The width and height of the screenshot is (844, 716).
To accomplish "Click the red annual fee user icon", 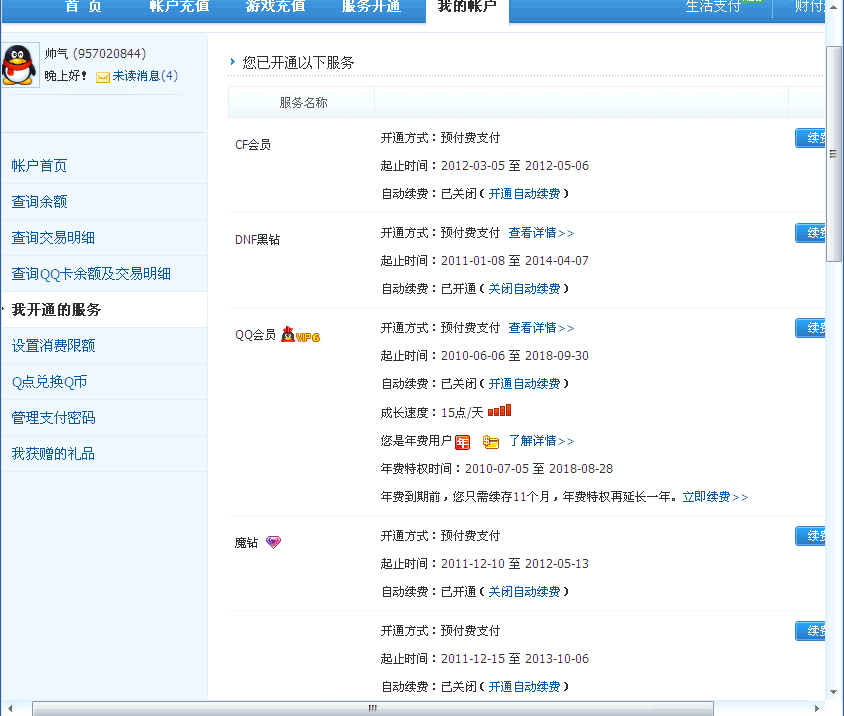I will [462, 443].
